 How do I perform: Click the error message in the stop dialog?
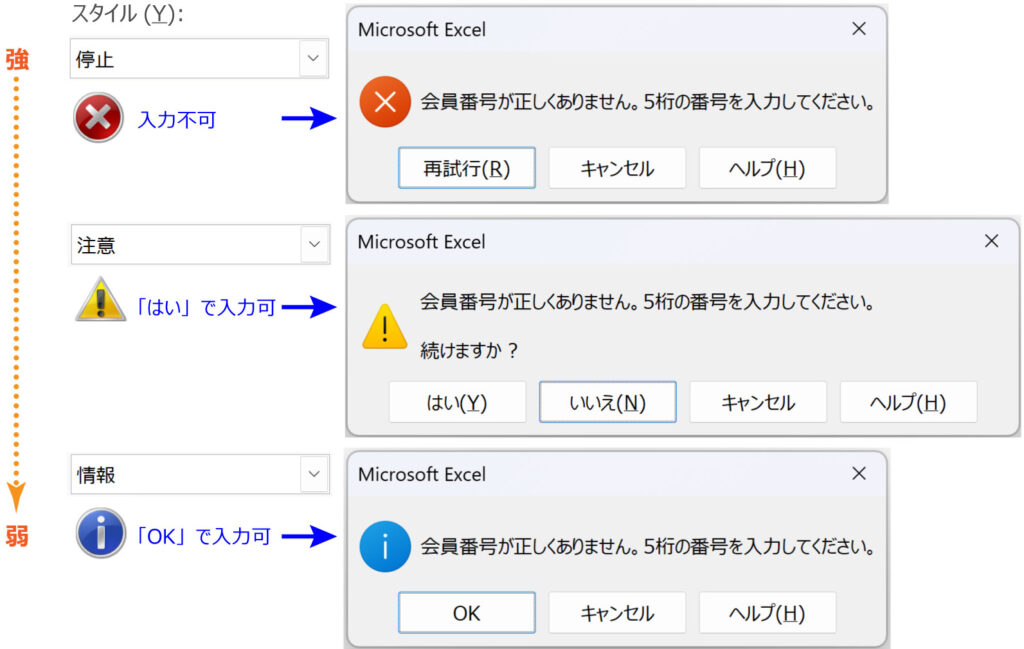tap(647, 102)
